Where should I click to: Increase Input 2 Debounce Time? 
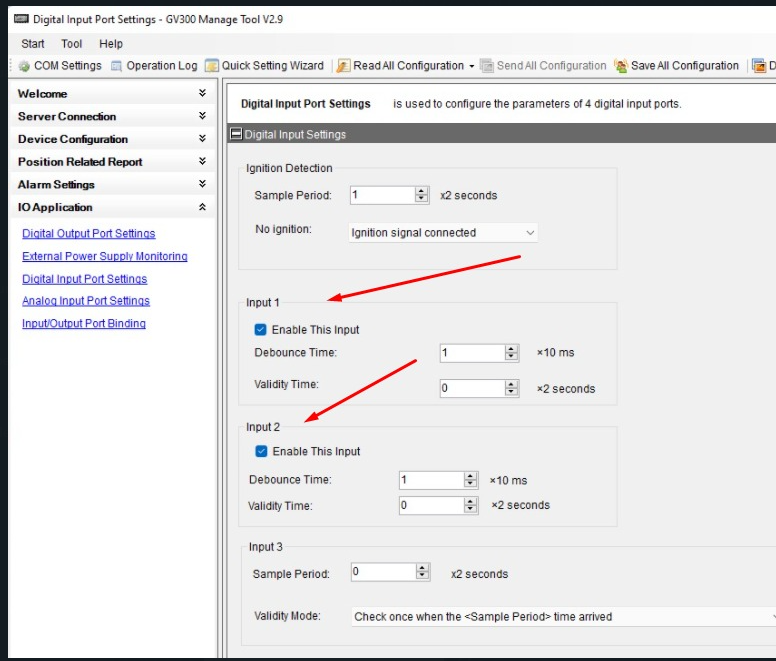coord(471,476)
